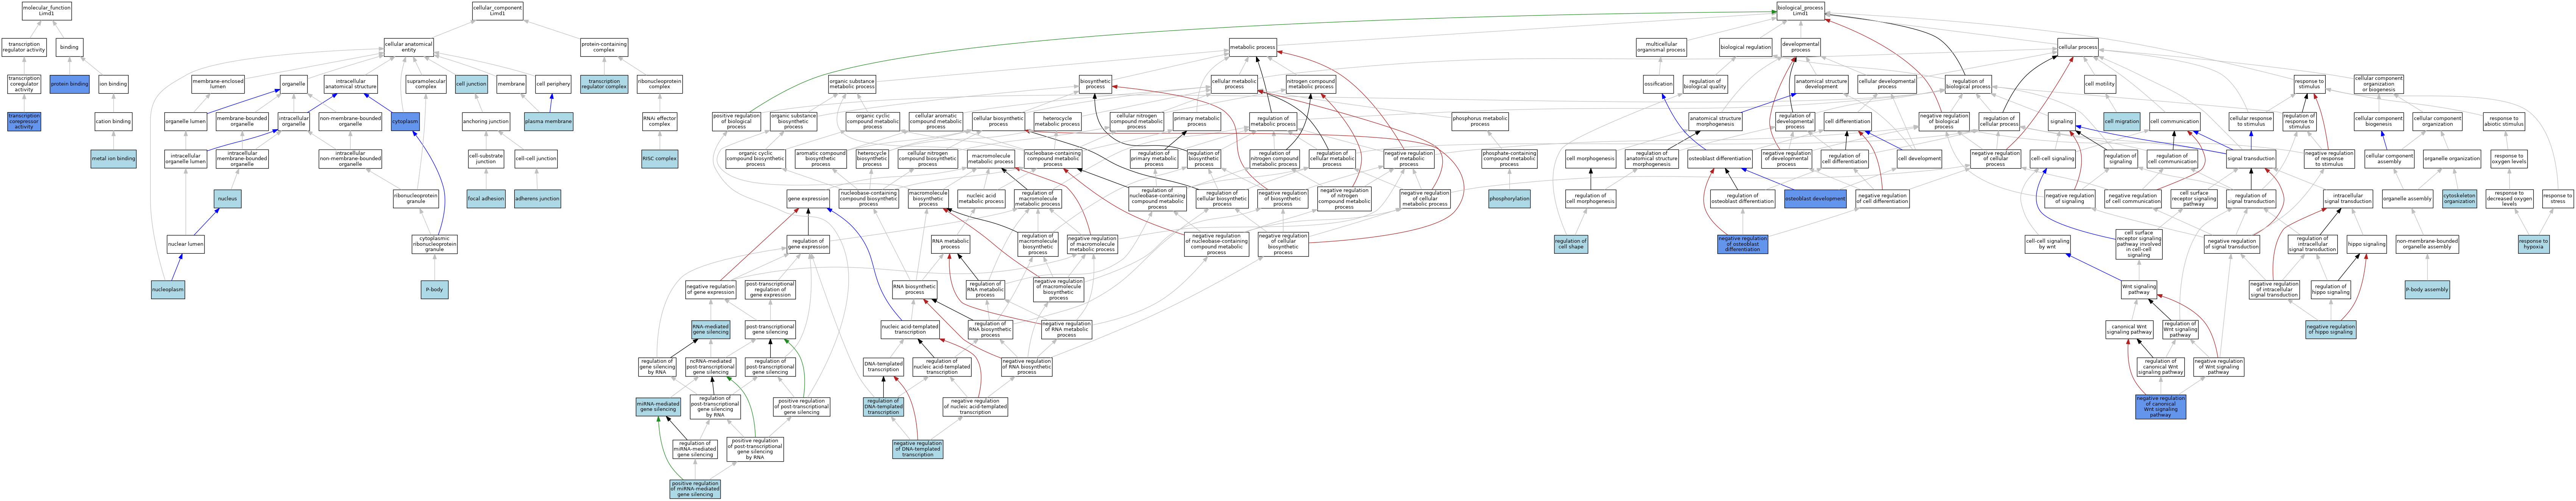Click 'transcription regulator complex' node

click(x=604, y=84)
